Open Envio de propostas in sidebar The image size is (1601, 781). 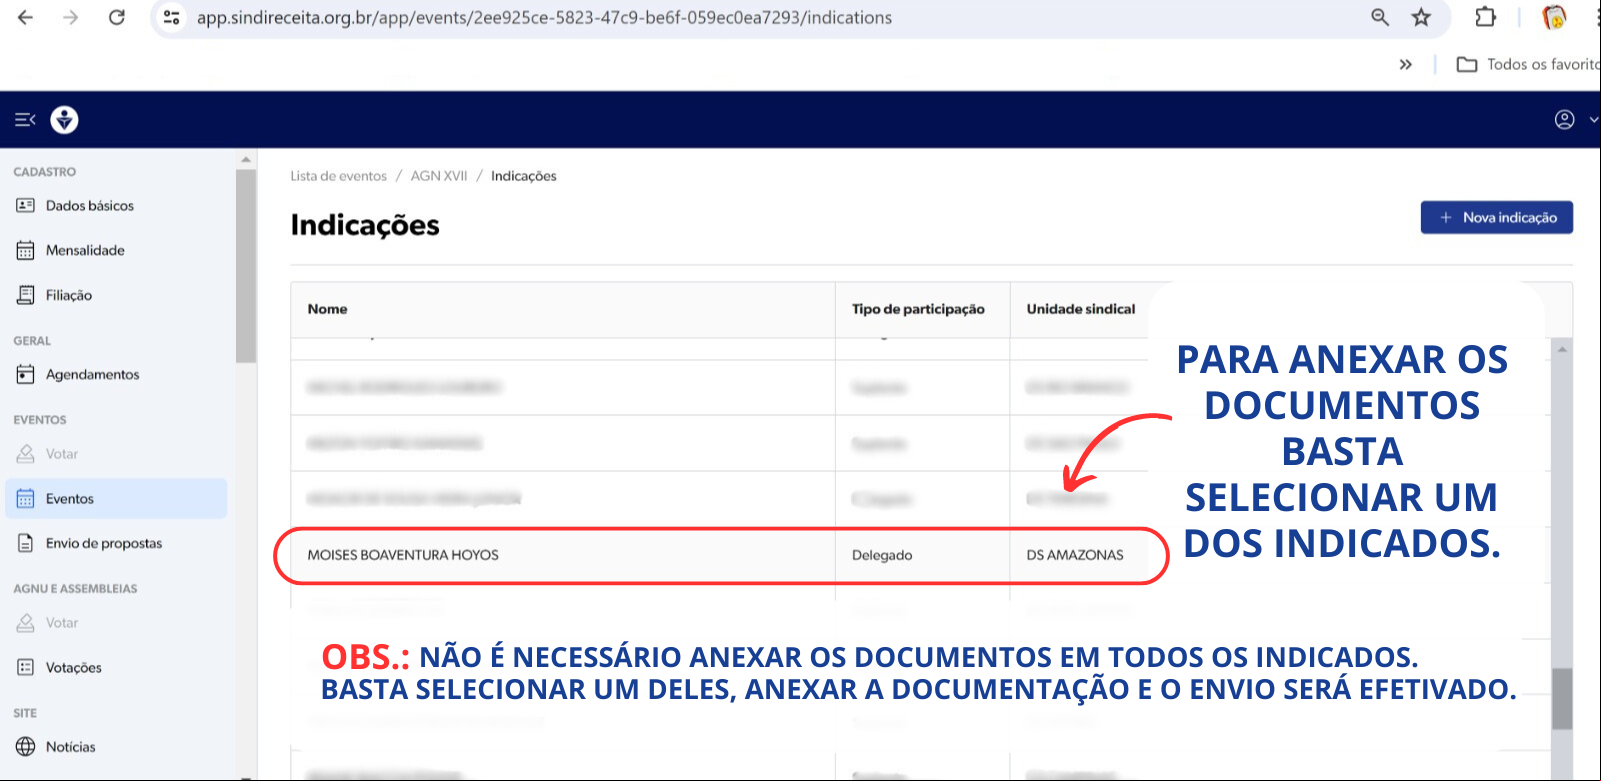(x=116, y=543)
